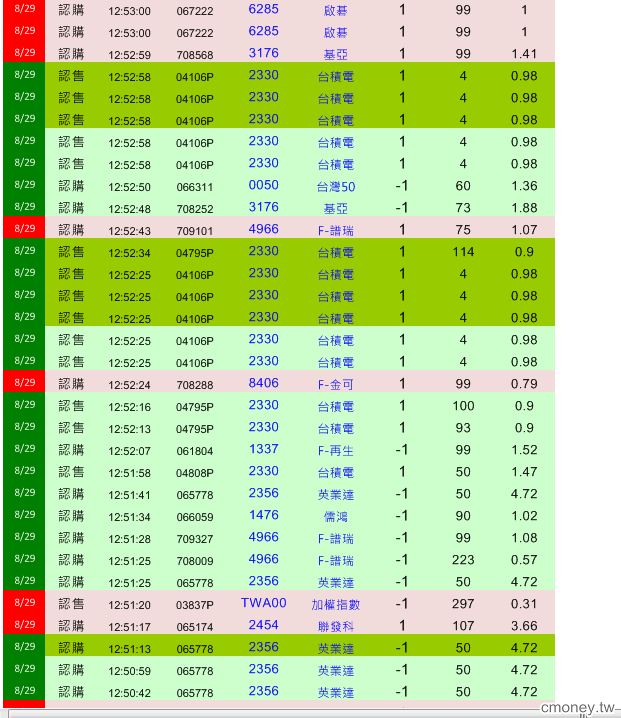Click the time cell 12:50:42
The height and width of the screenshot is (718, 621).
(129, 692)
